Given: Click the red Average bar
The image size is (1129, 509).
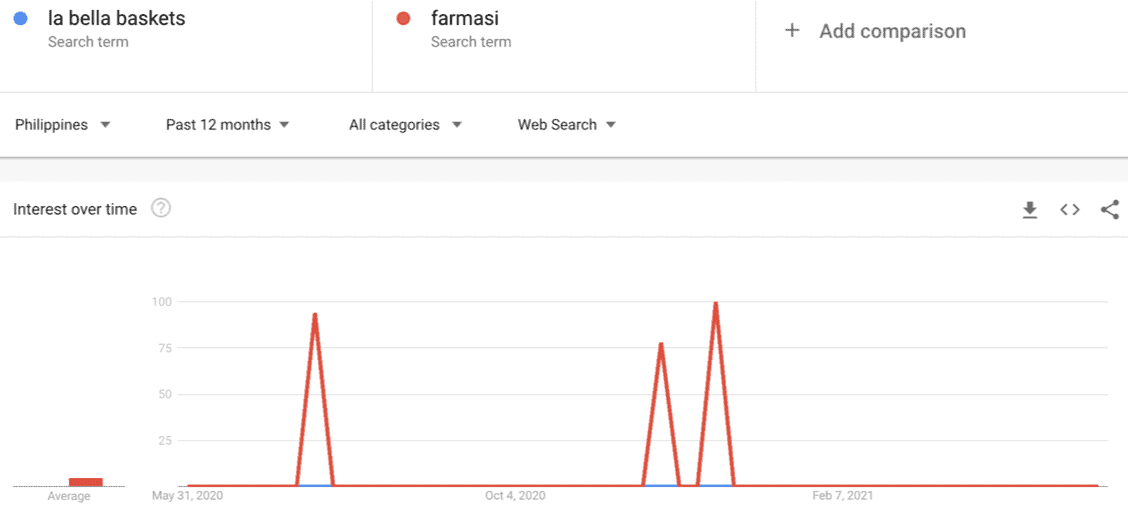Looking at the screenshot, I should click(86, 482).
